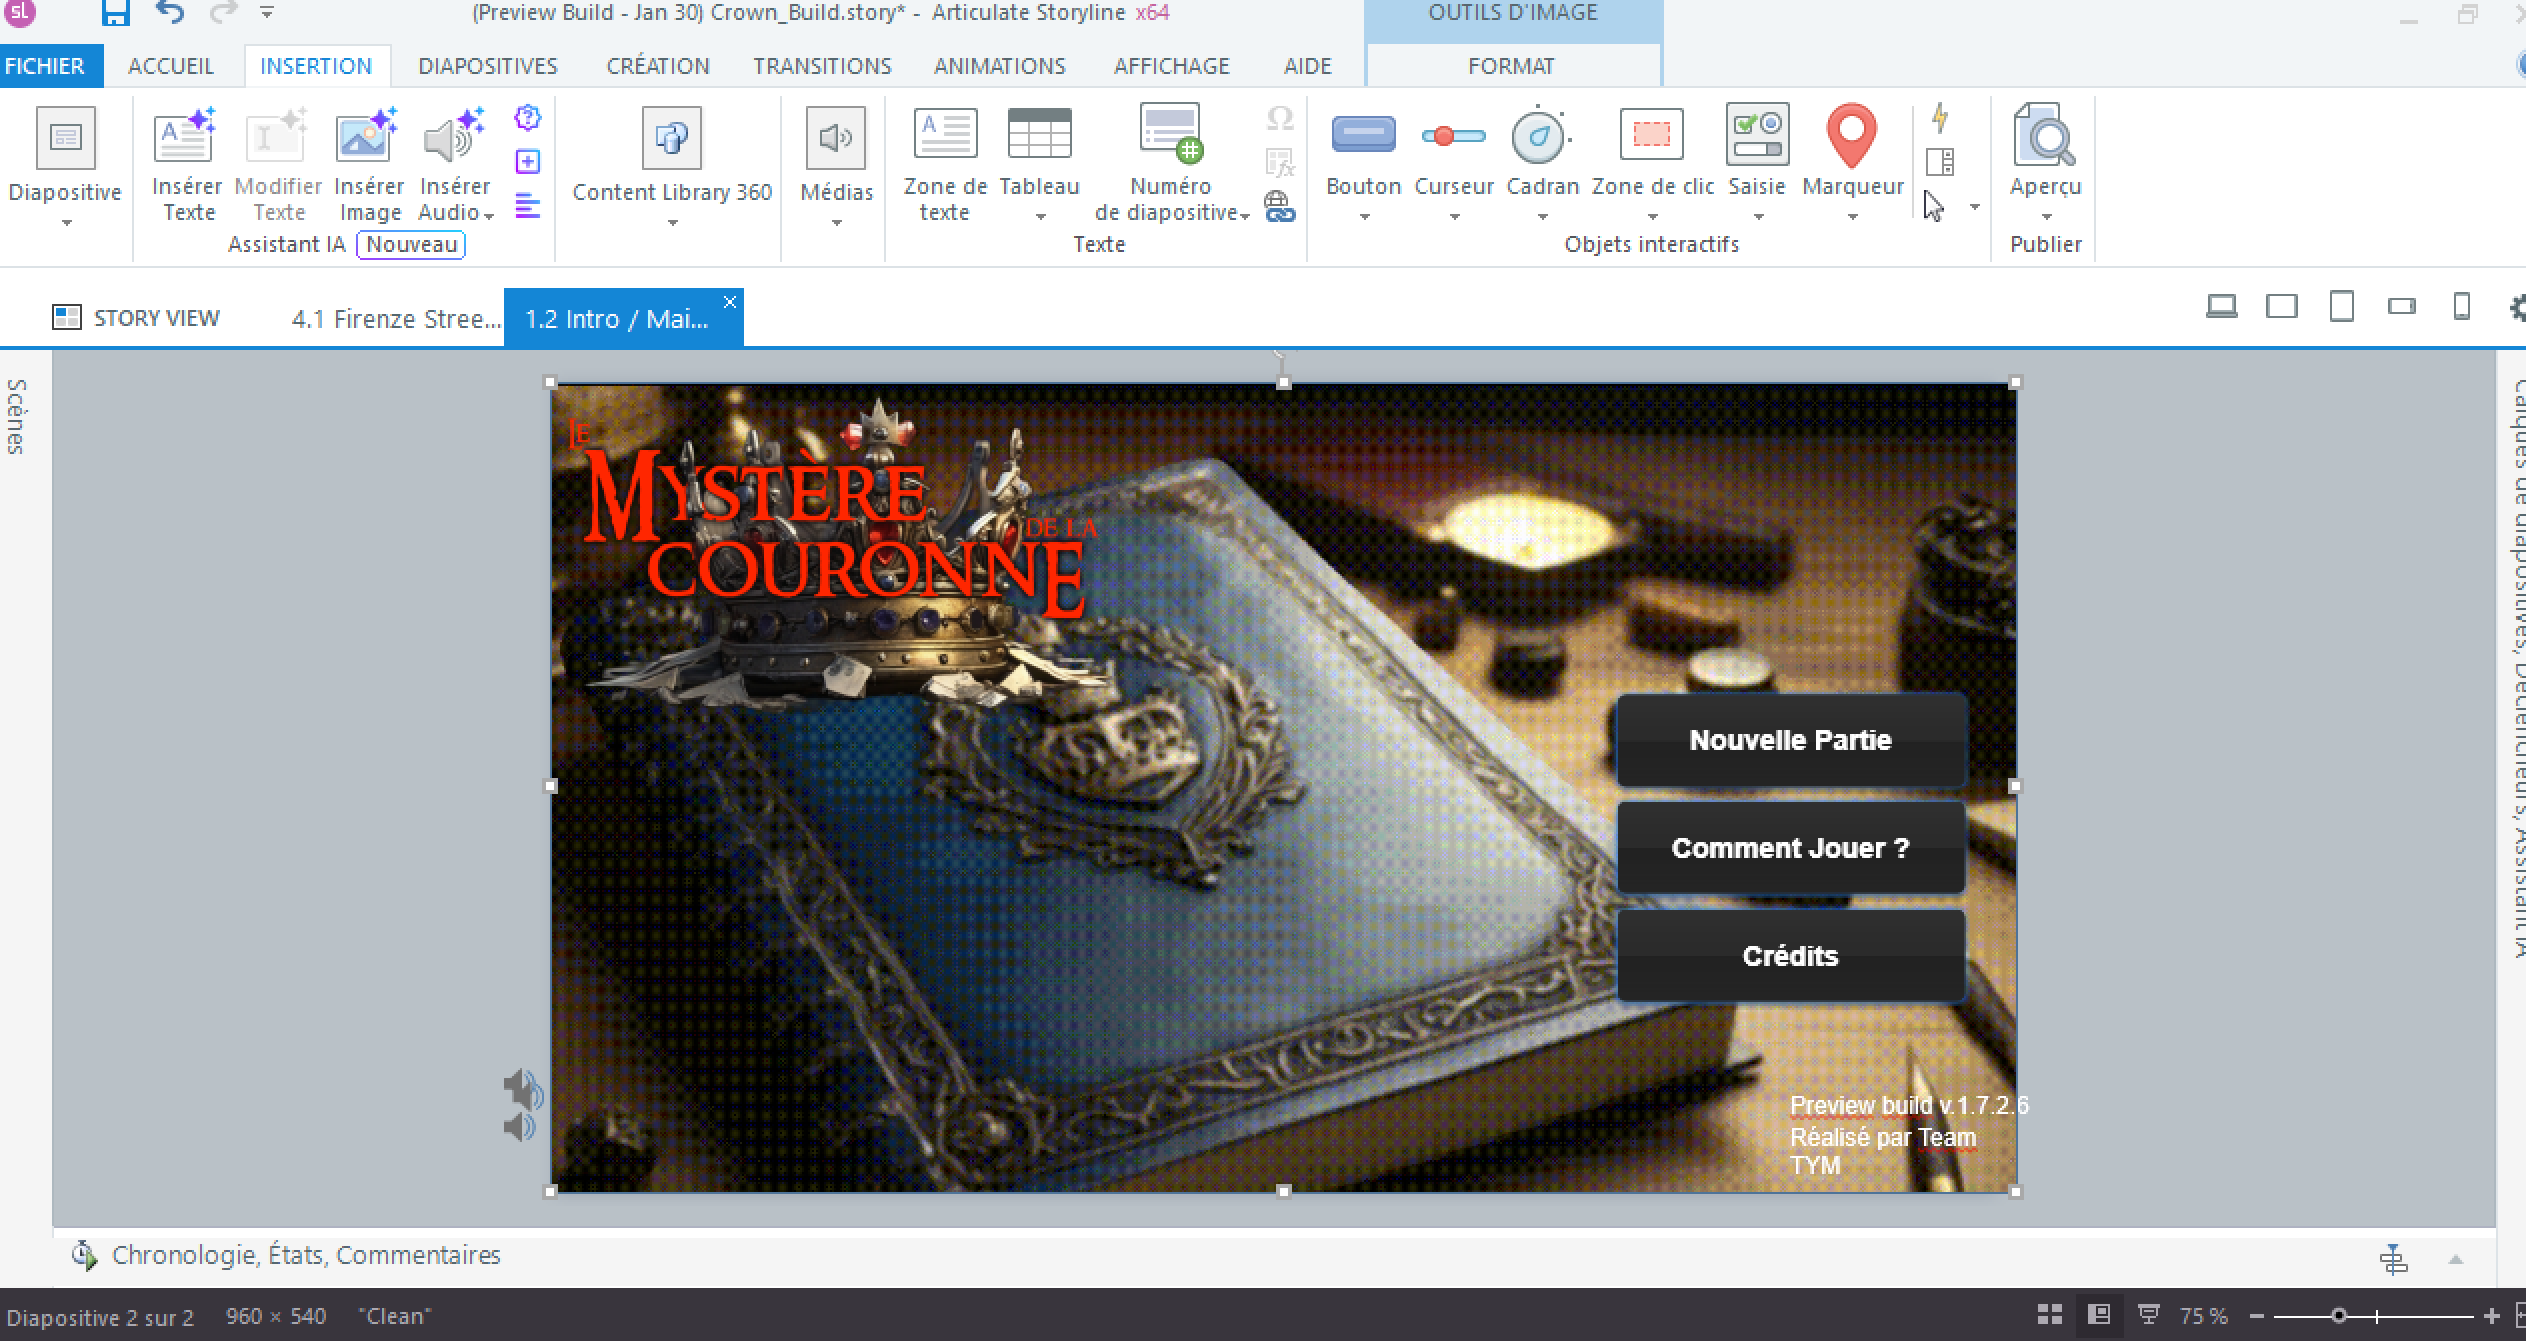Open the FORMAT tab under Outils d'image
The image size is (2526, 1341).
click(x=1512, y=66)
